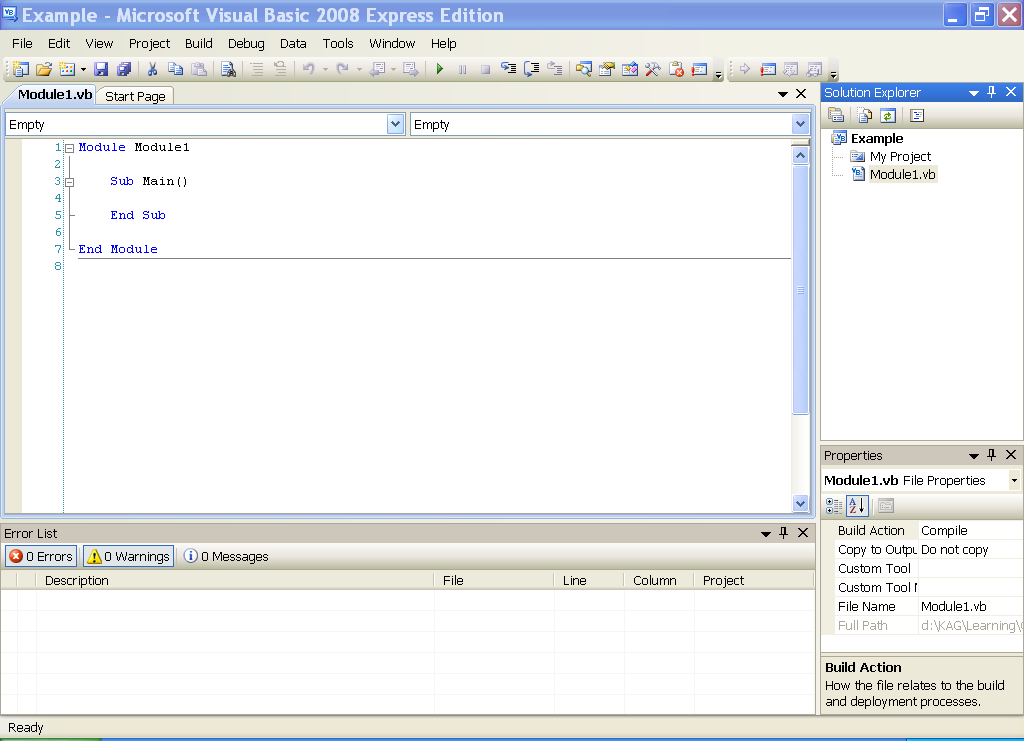Click the Break All pause icon
1024x741 pixels.
coord(462,69)
